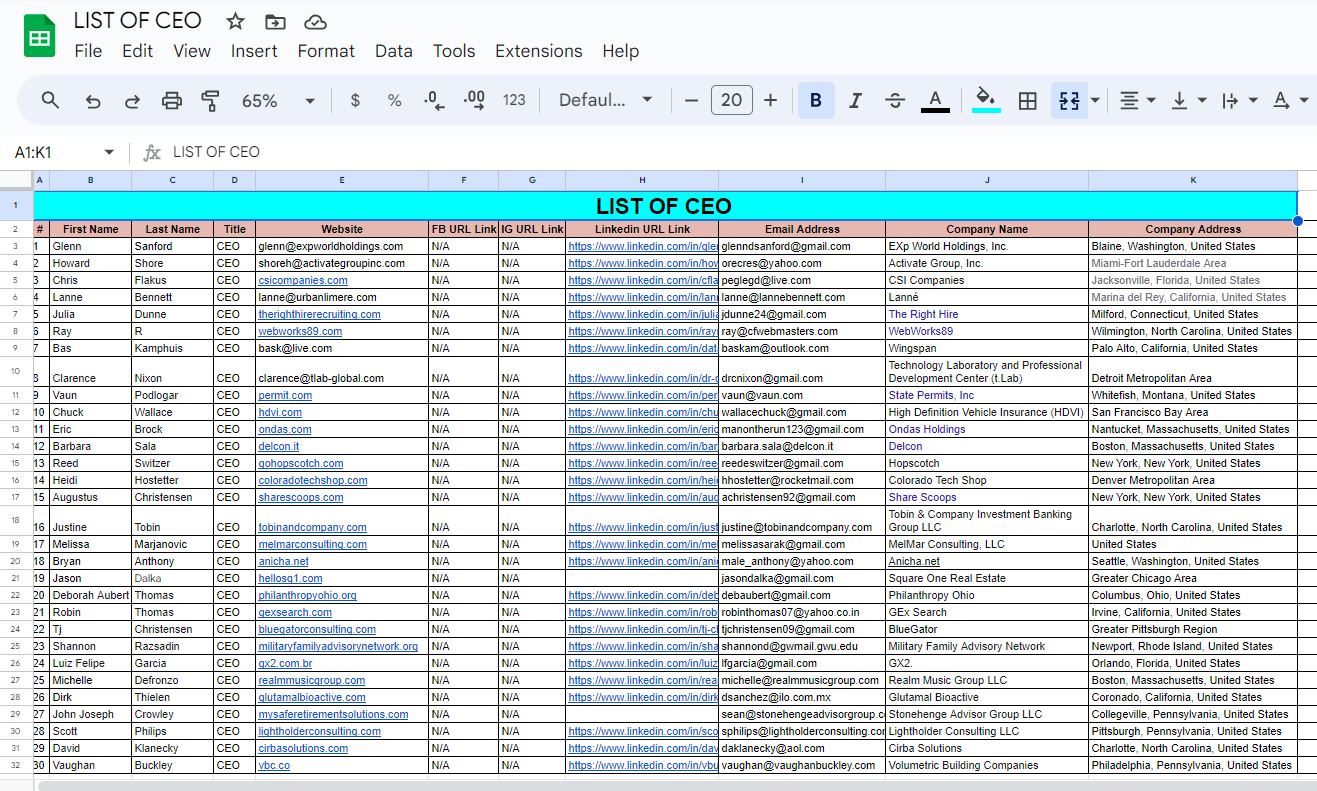The width and height of the screenshot is (1317, 791).
Task: Expand the merge type dropdown arrow
Action: [x=1096, y=100]
